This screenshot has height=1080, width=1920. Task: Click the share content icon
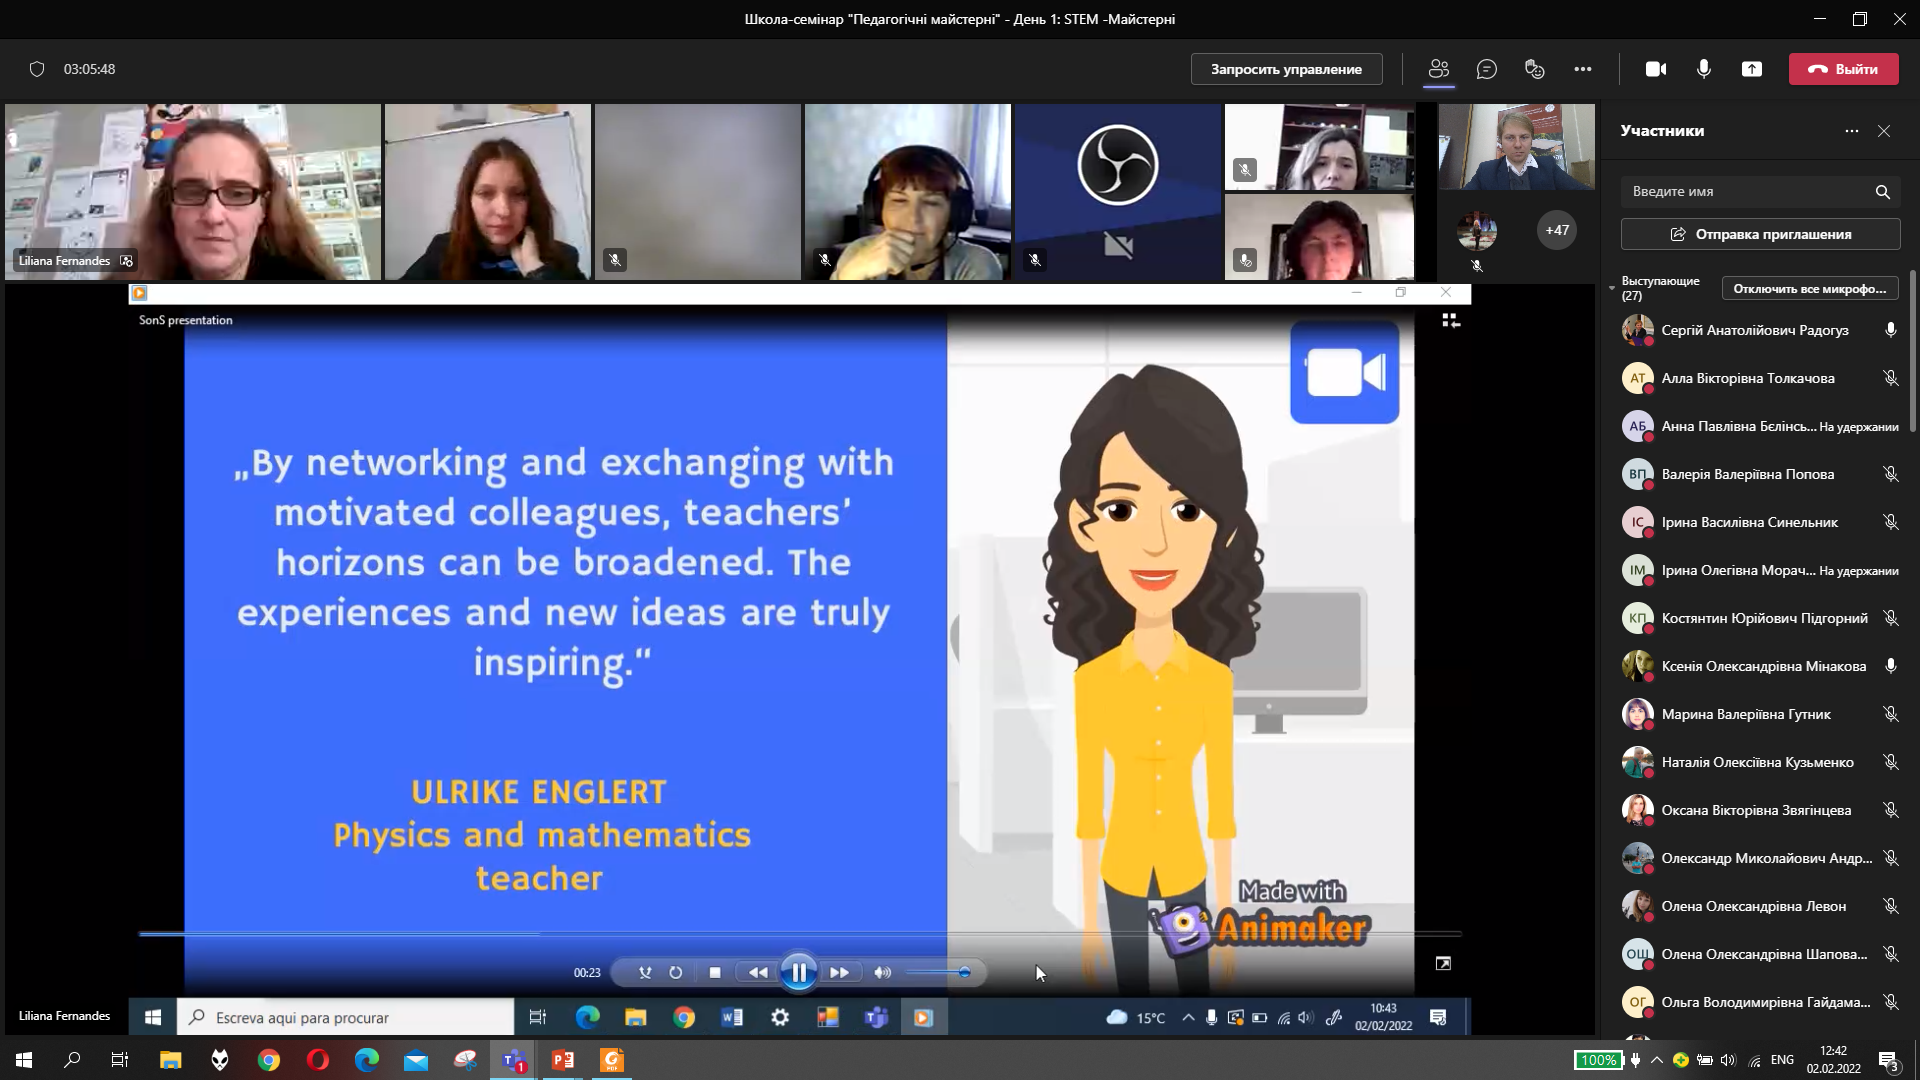point(1751,69)
